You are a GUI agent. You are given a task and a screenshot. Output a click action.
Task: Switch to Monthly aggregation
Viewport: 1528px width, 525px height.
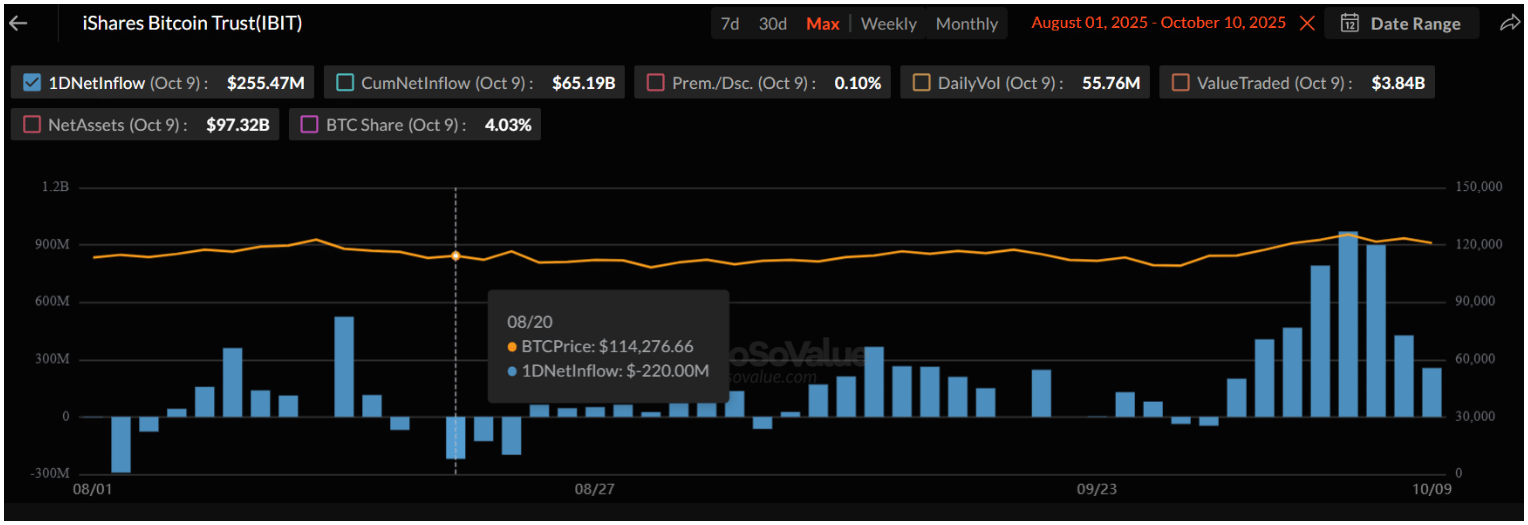966,23
